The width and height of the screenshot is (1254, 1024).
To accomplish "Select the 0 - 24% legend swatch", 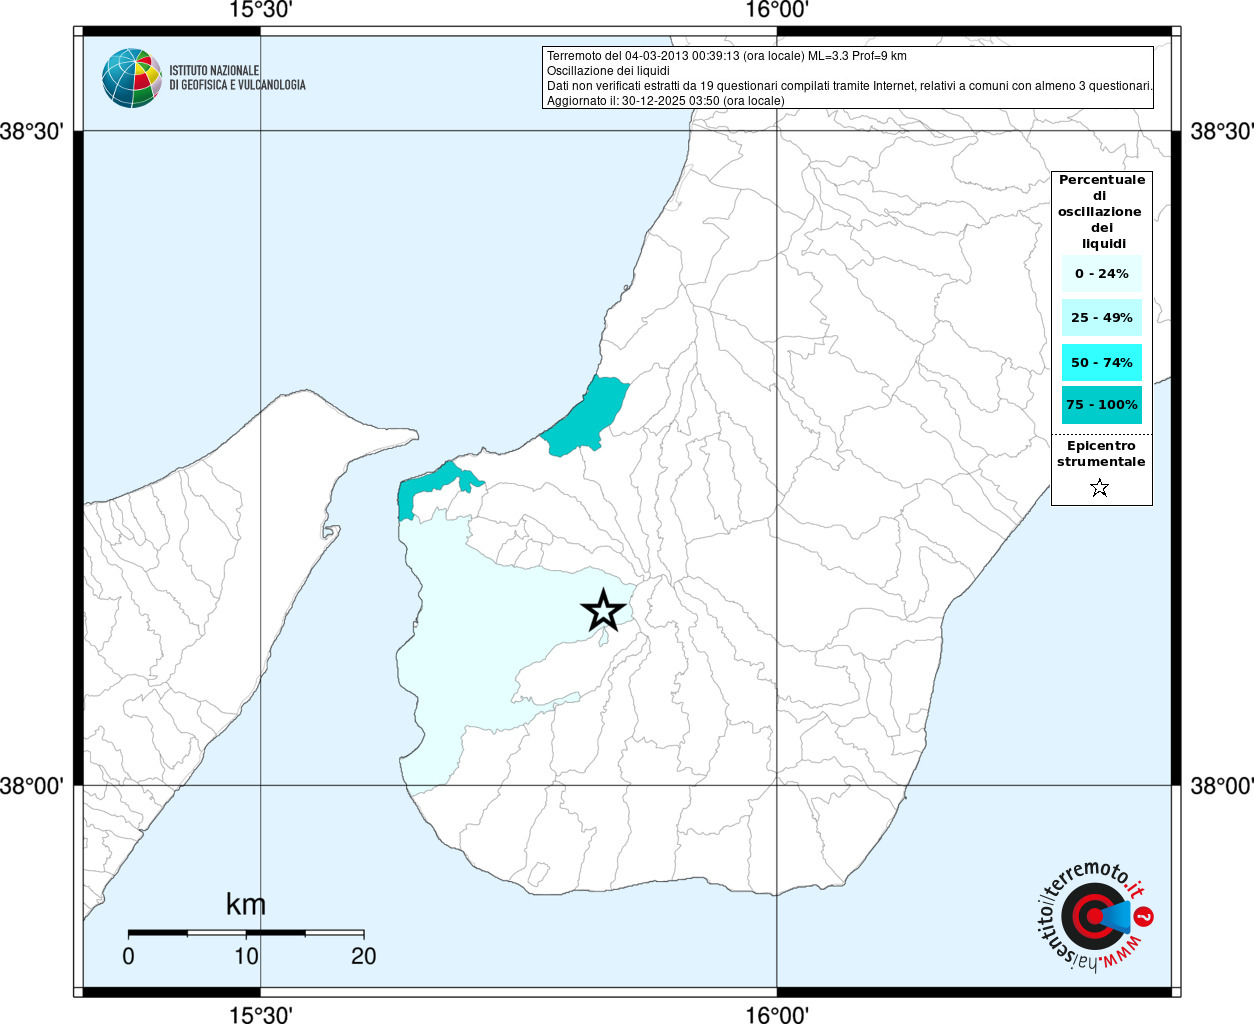I will (1102, 274).
